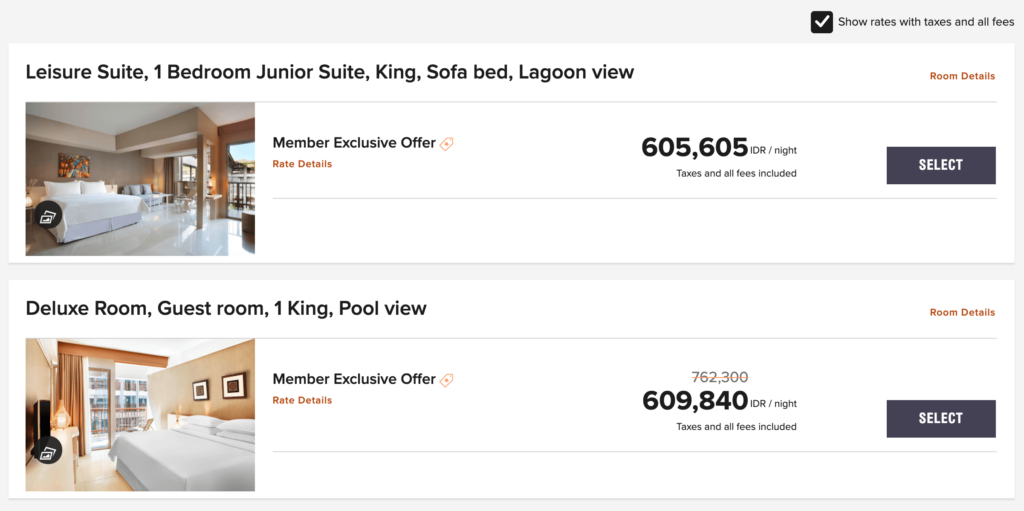This screenshot has width=1024, height=511.
Task: Click the member tag icon for Deluxe Room offer
Action: [x=446, y=380]
